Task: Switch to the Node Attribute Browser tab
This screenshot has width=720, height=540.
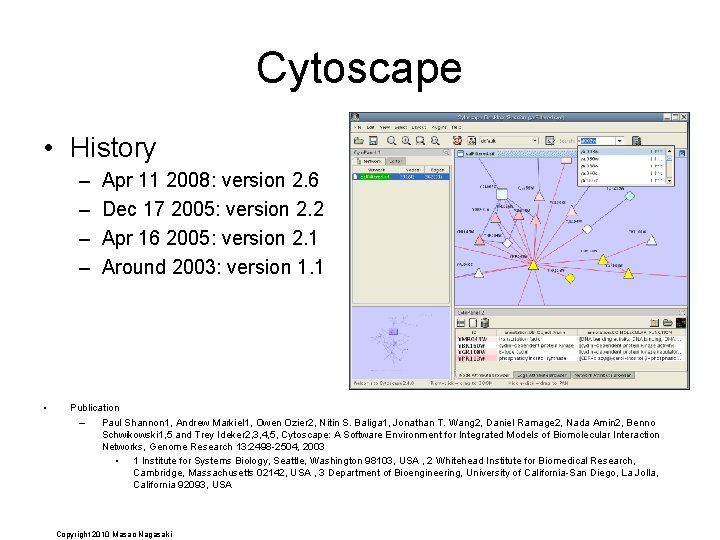Action: coord(484,375)
